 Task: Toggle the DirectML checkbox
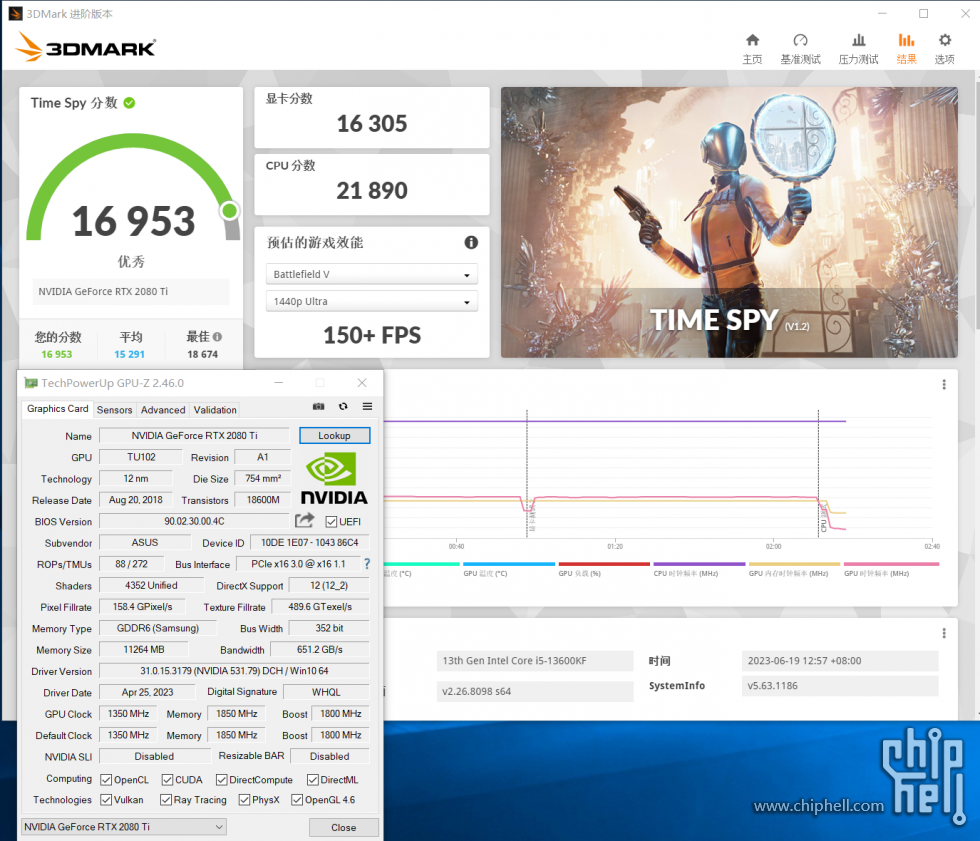pyautogui.click(x=313, y=780)
